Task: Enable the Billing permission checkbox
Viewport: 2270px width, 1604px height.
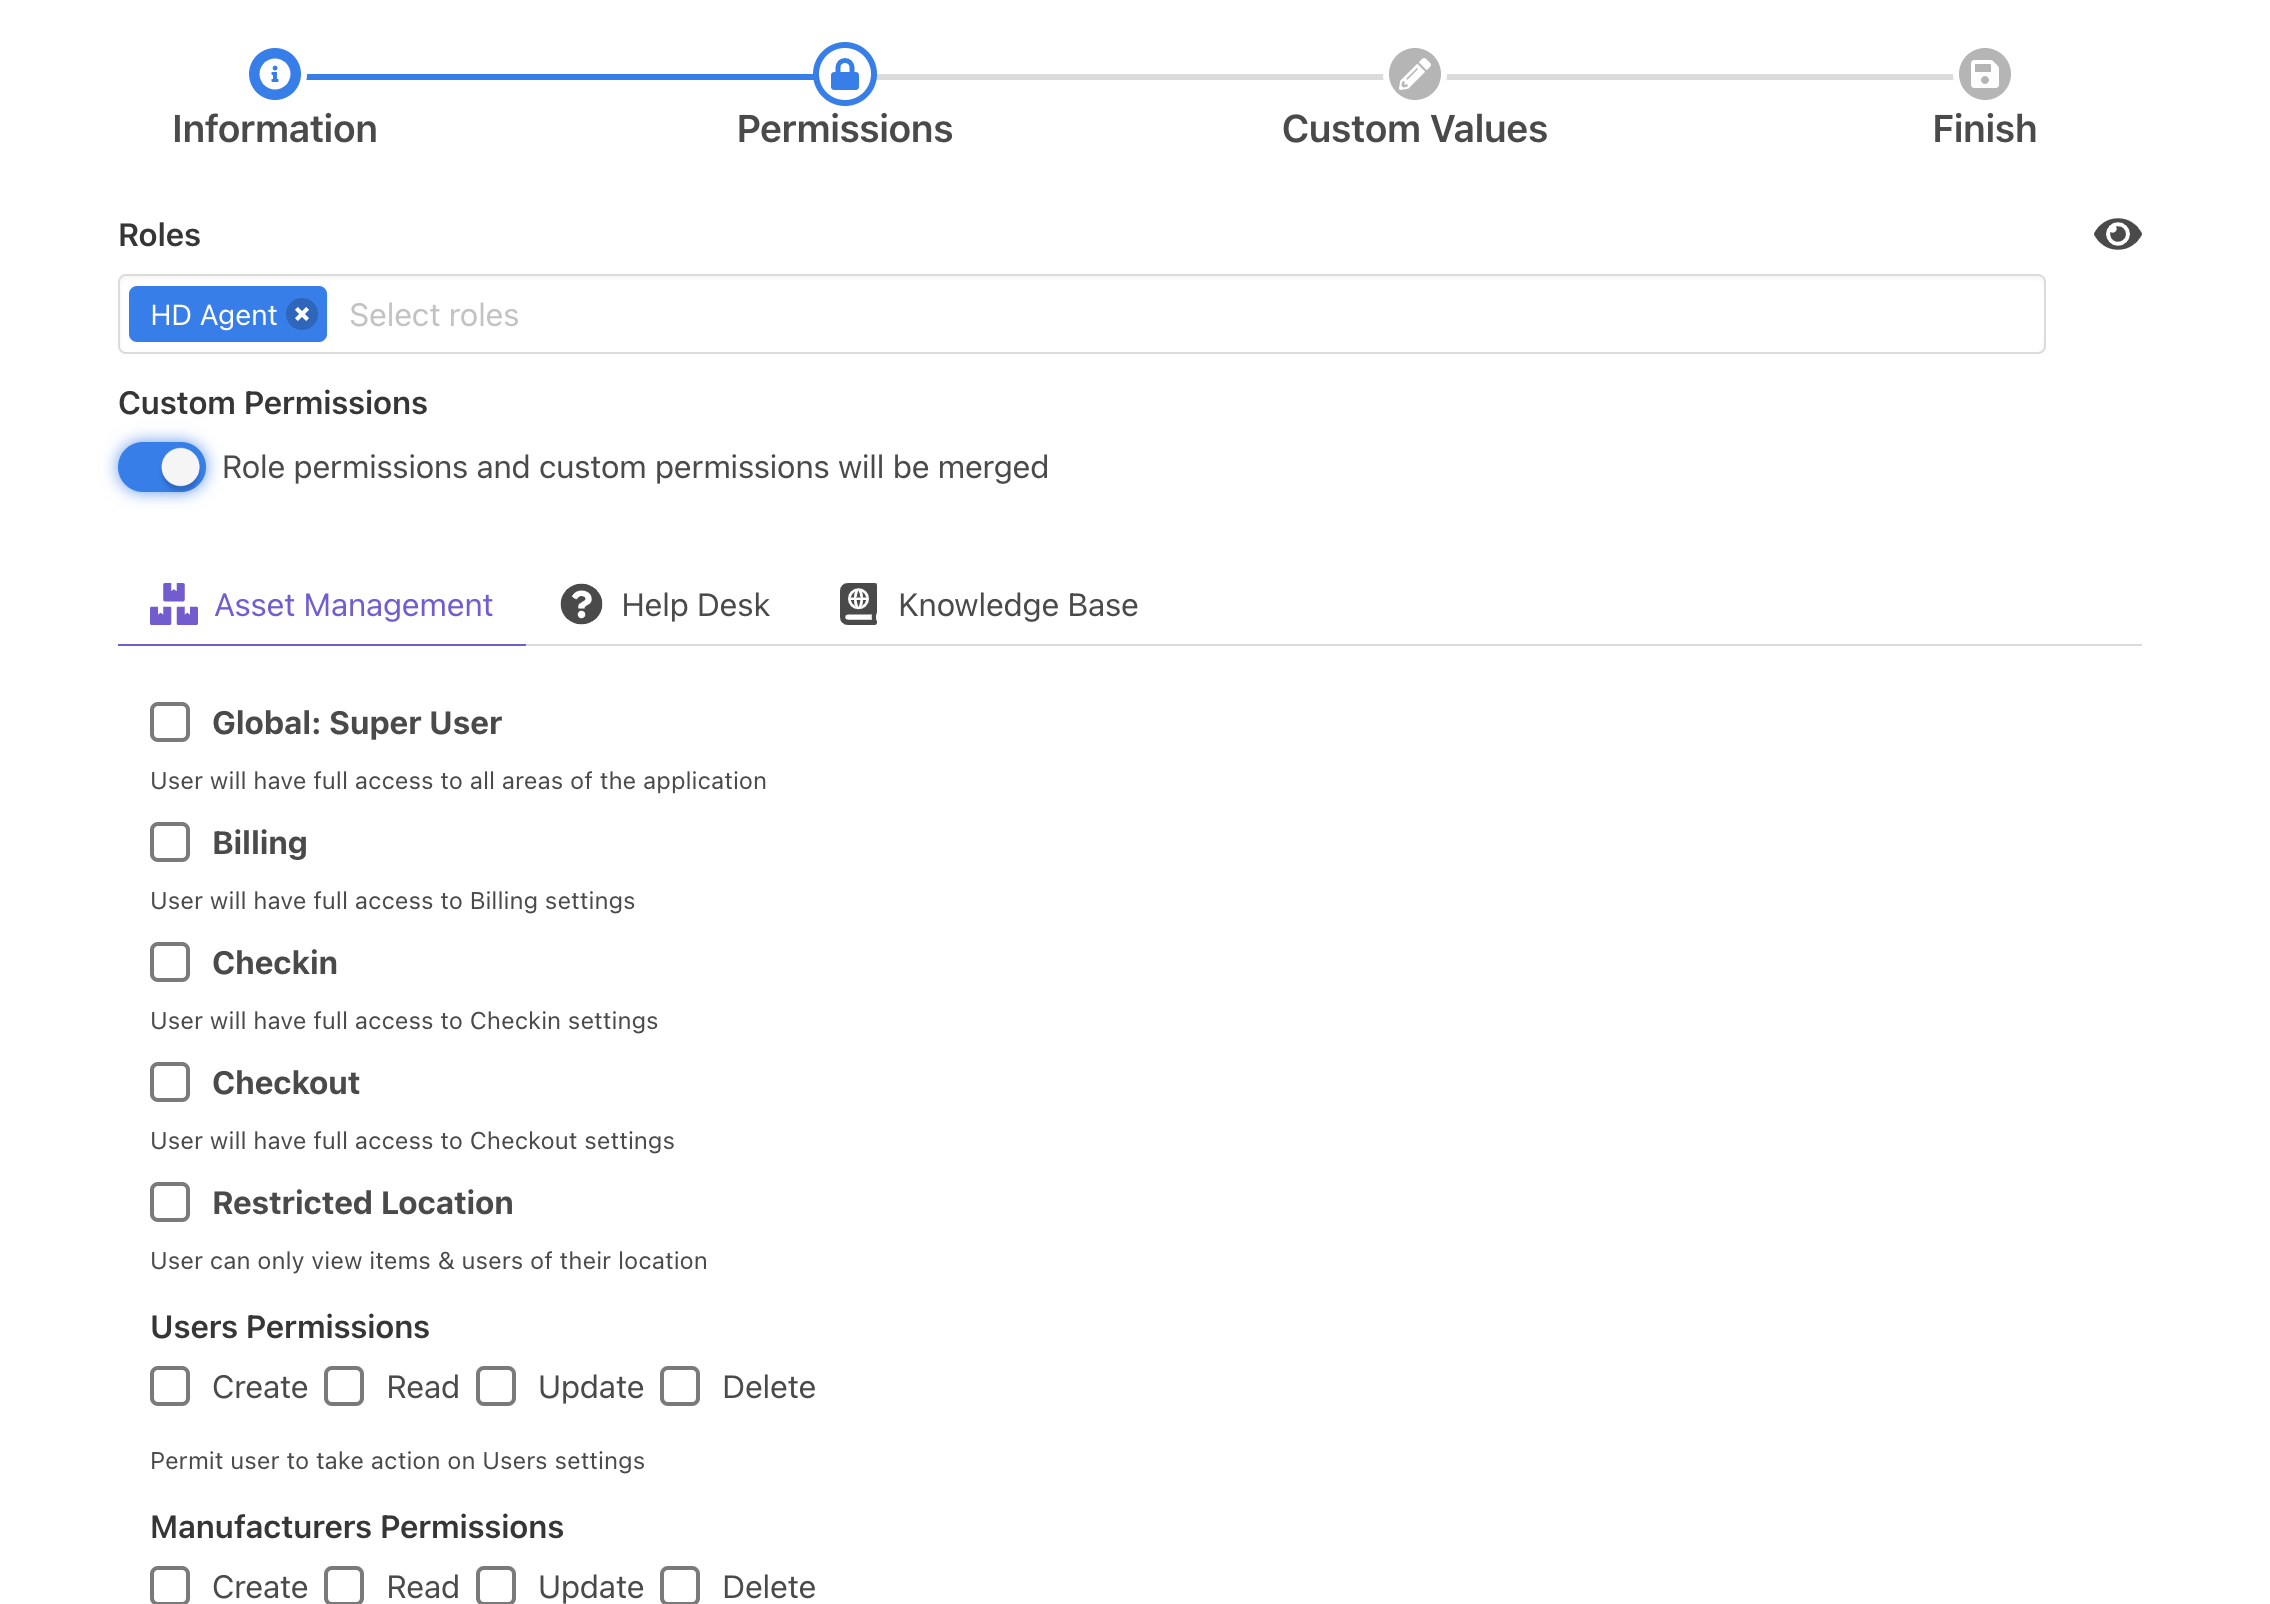Action: coord(170,842)
